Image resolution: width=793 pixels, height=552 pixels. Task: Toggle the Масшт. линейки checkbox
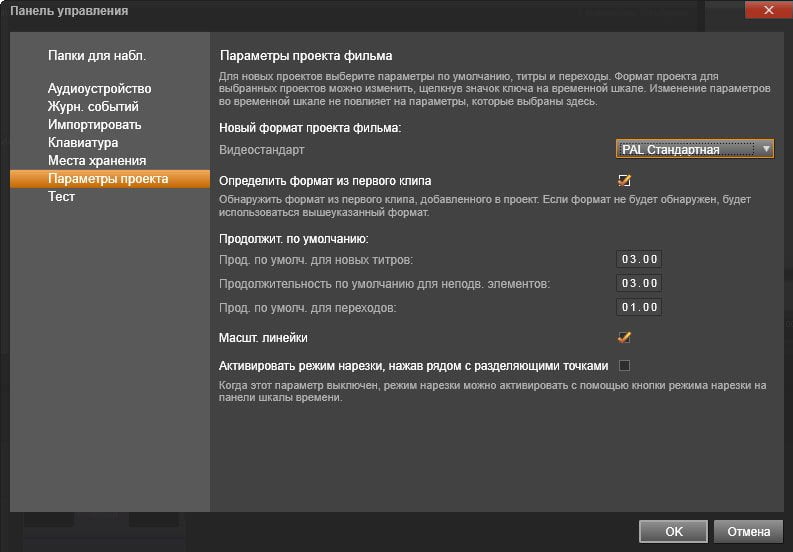point(625,337)
